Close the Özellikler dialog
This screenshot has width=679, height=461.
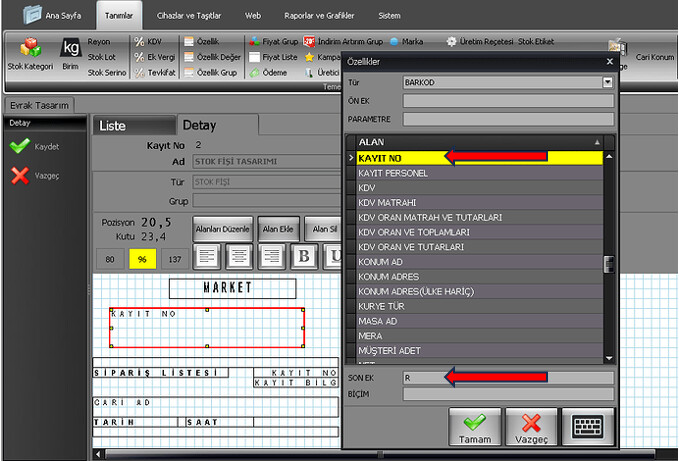pos(610,61)
